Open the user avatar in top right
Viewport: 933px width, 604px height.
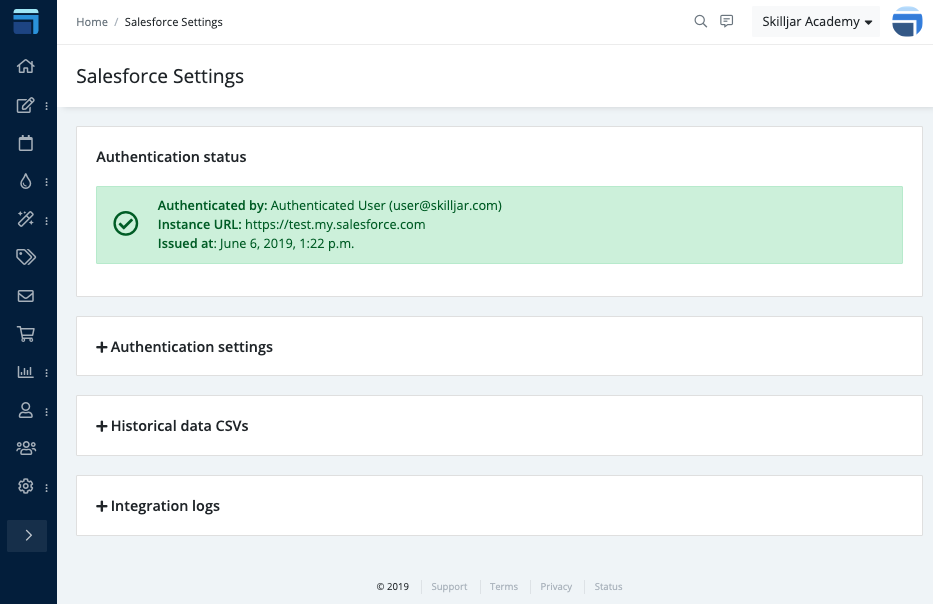coord(907,22)
